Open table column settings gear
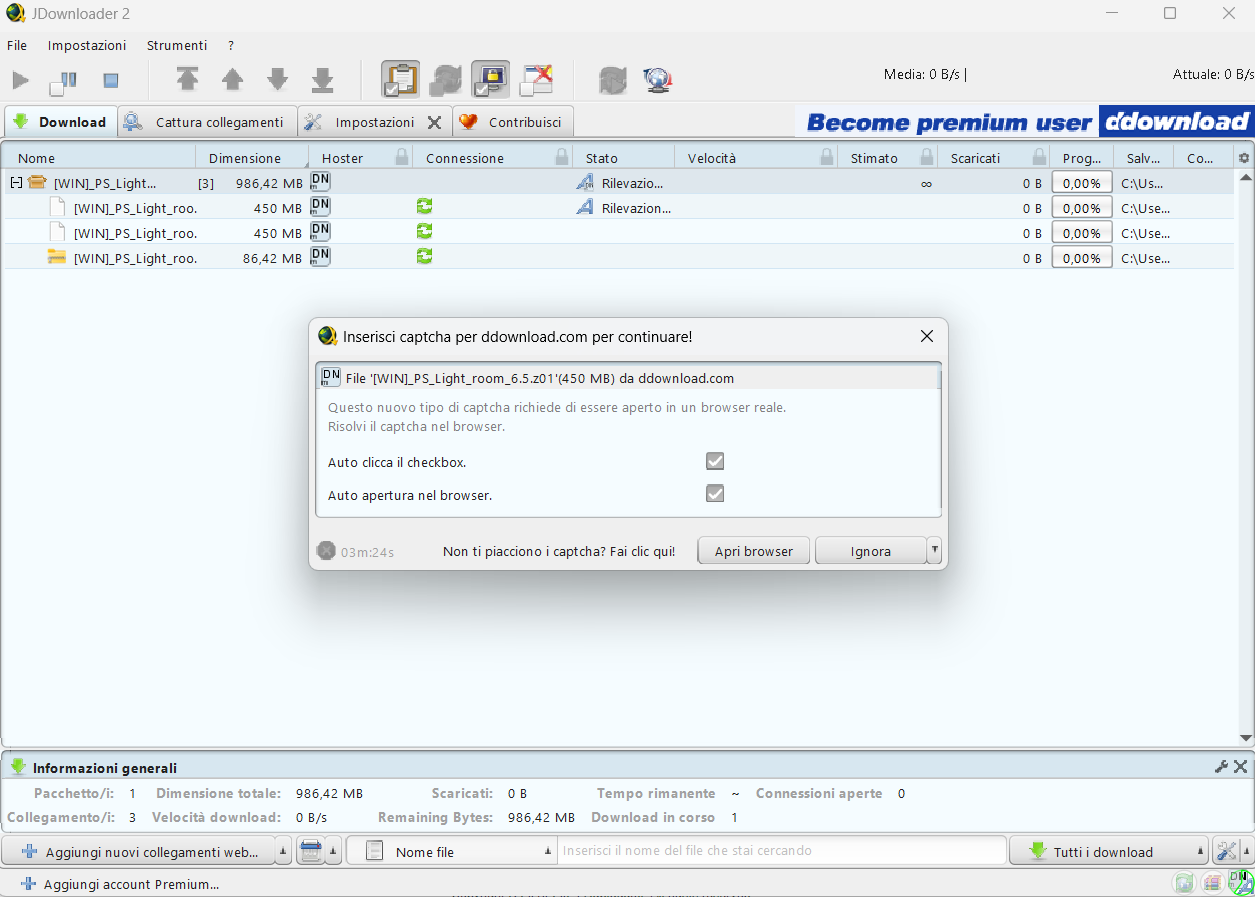This screenshot has height=897, width=1255. point(1244,158)
